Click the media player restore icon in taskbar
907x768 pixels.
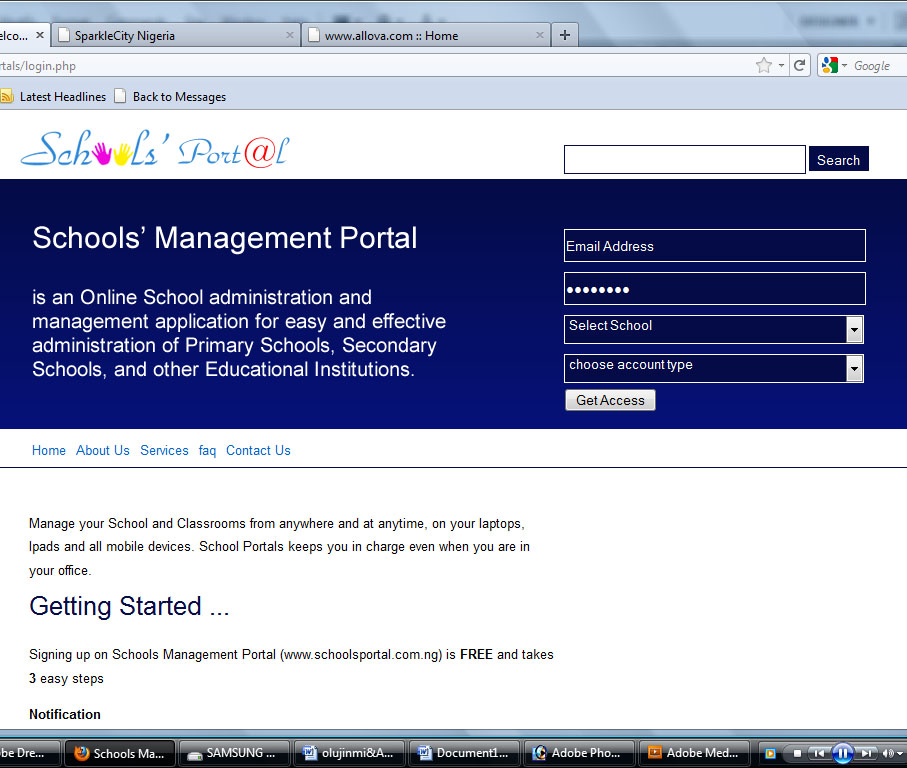pos(770,754)
